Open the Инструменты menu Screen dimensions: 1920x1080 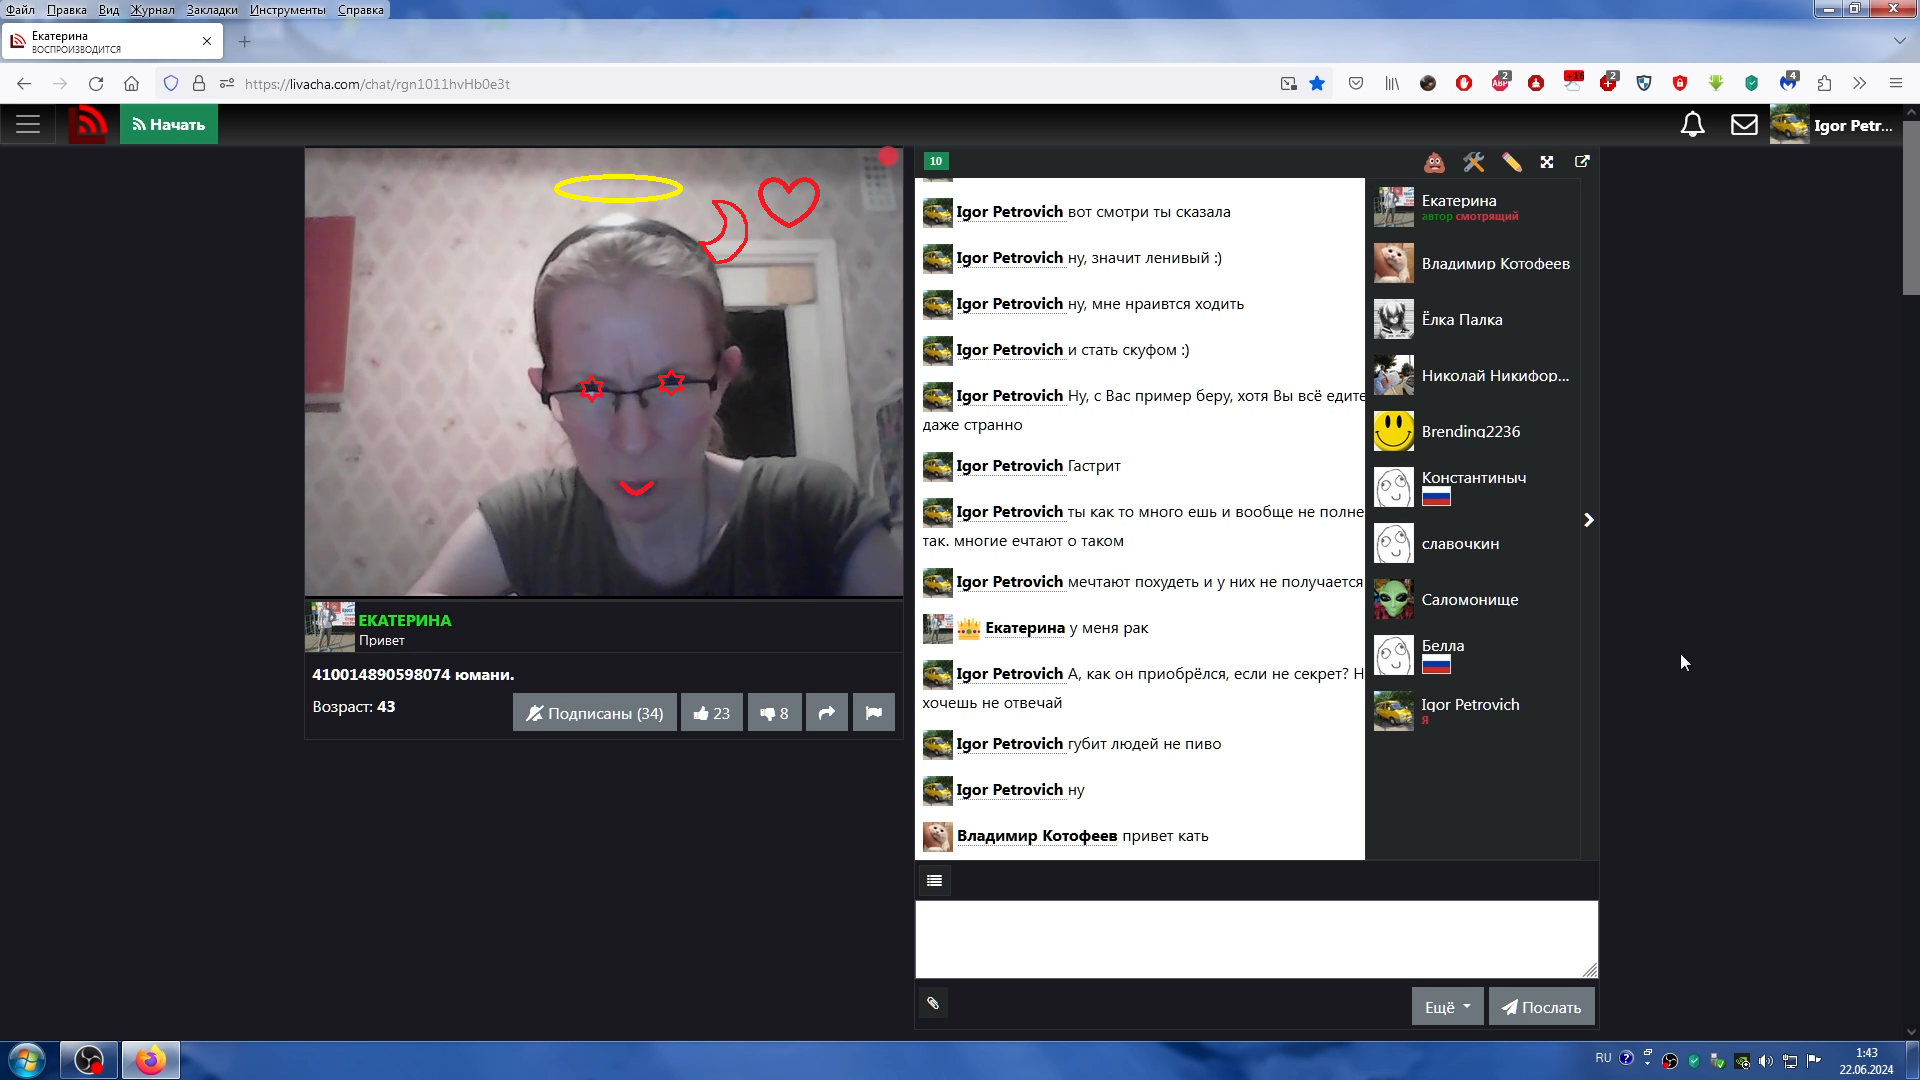click(x=287, y=10)
